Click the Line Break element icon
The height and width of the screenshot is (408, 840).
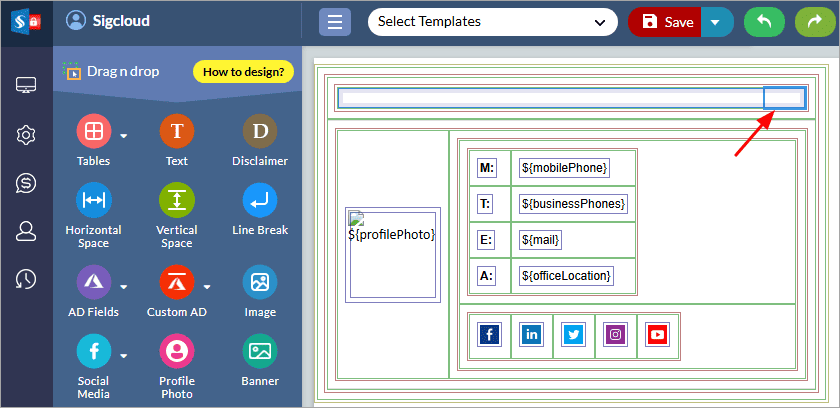pyautogui.click(x=260, y=200)
